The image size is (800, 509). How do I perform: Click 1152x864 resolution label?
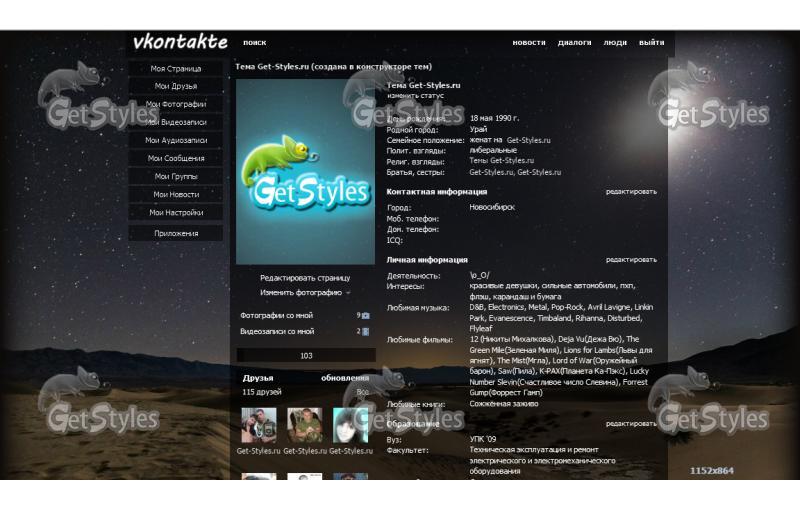(712, 471)
